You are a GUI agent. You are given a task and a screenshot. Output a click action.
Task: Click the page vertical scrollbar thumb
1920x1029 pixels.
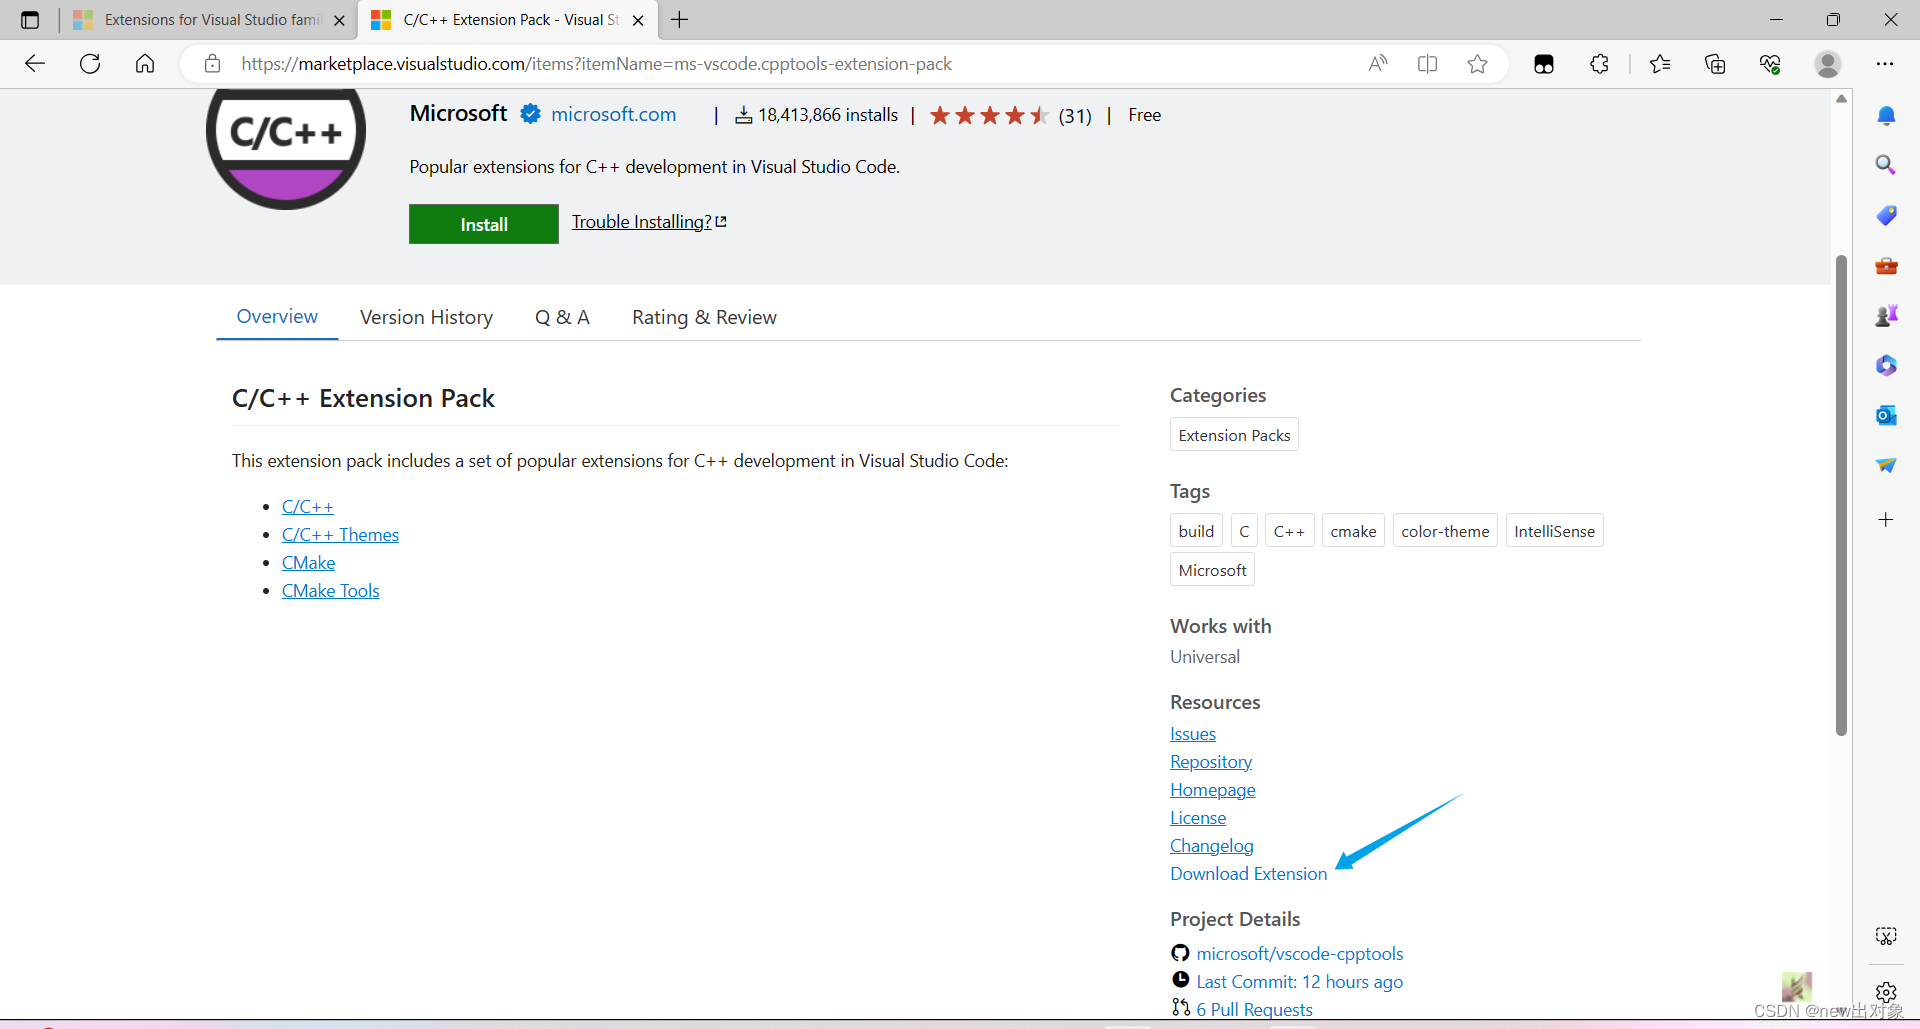click(x=1841, y=495)
